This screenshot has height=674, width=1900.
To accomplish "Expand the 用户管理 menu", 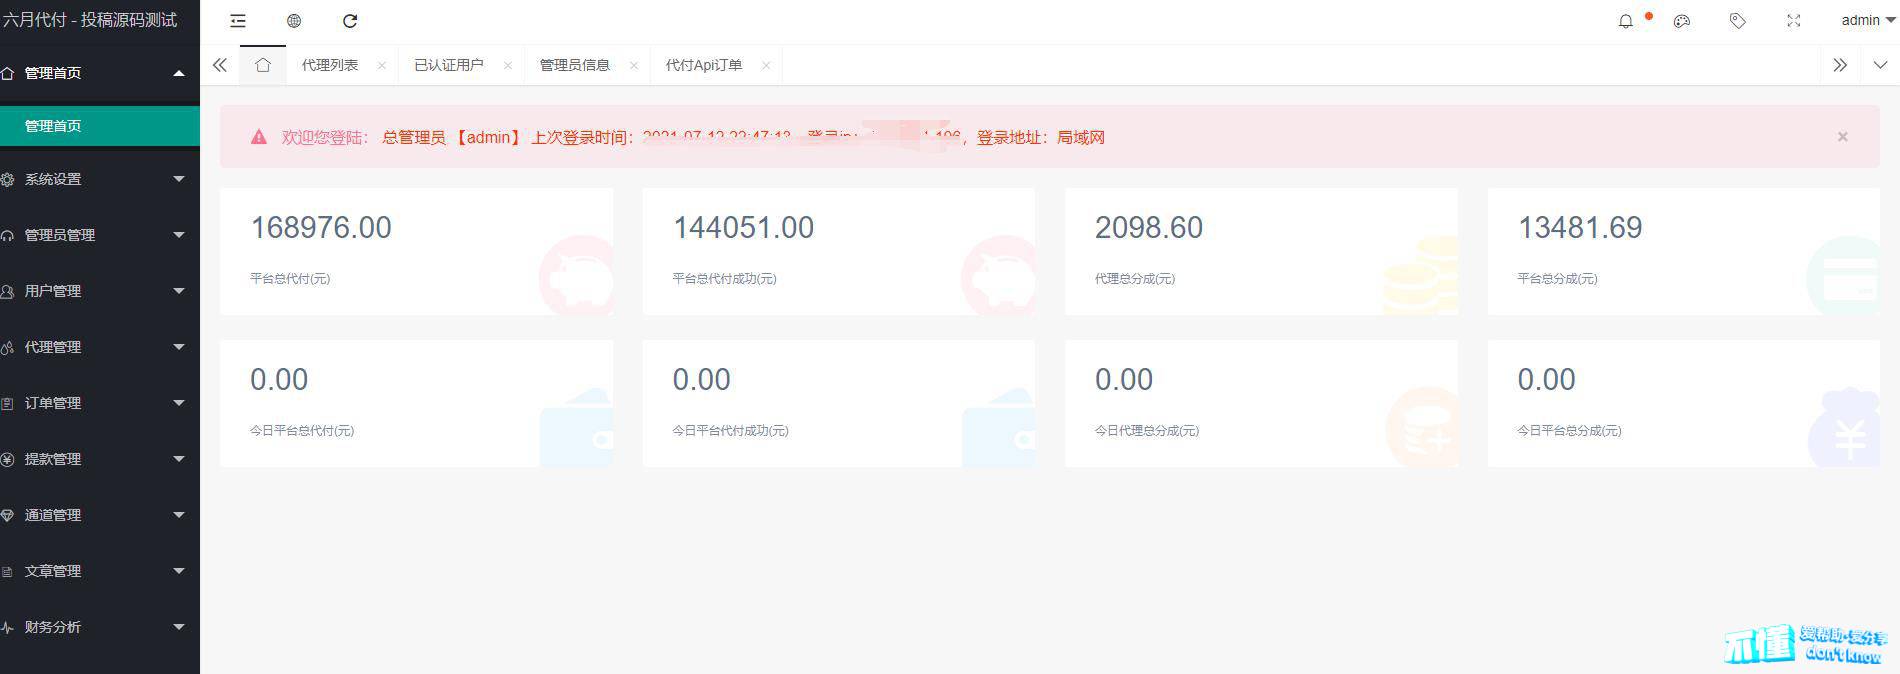I will click(x=100, y=291).
